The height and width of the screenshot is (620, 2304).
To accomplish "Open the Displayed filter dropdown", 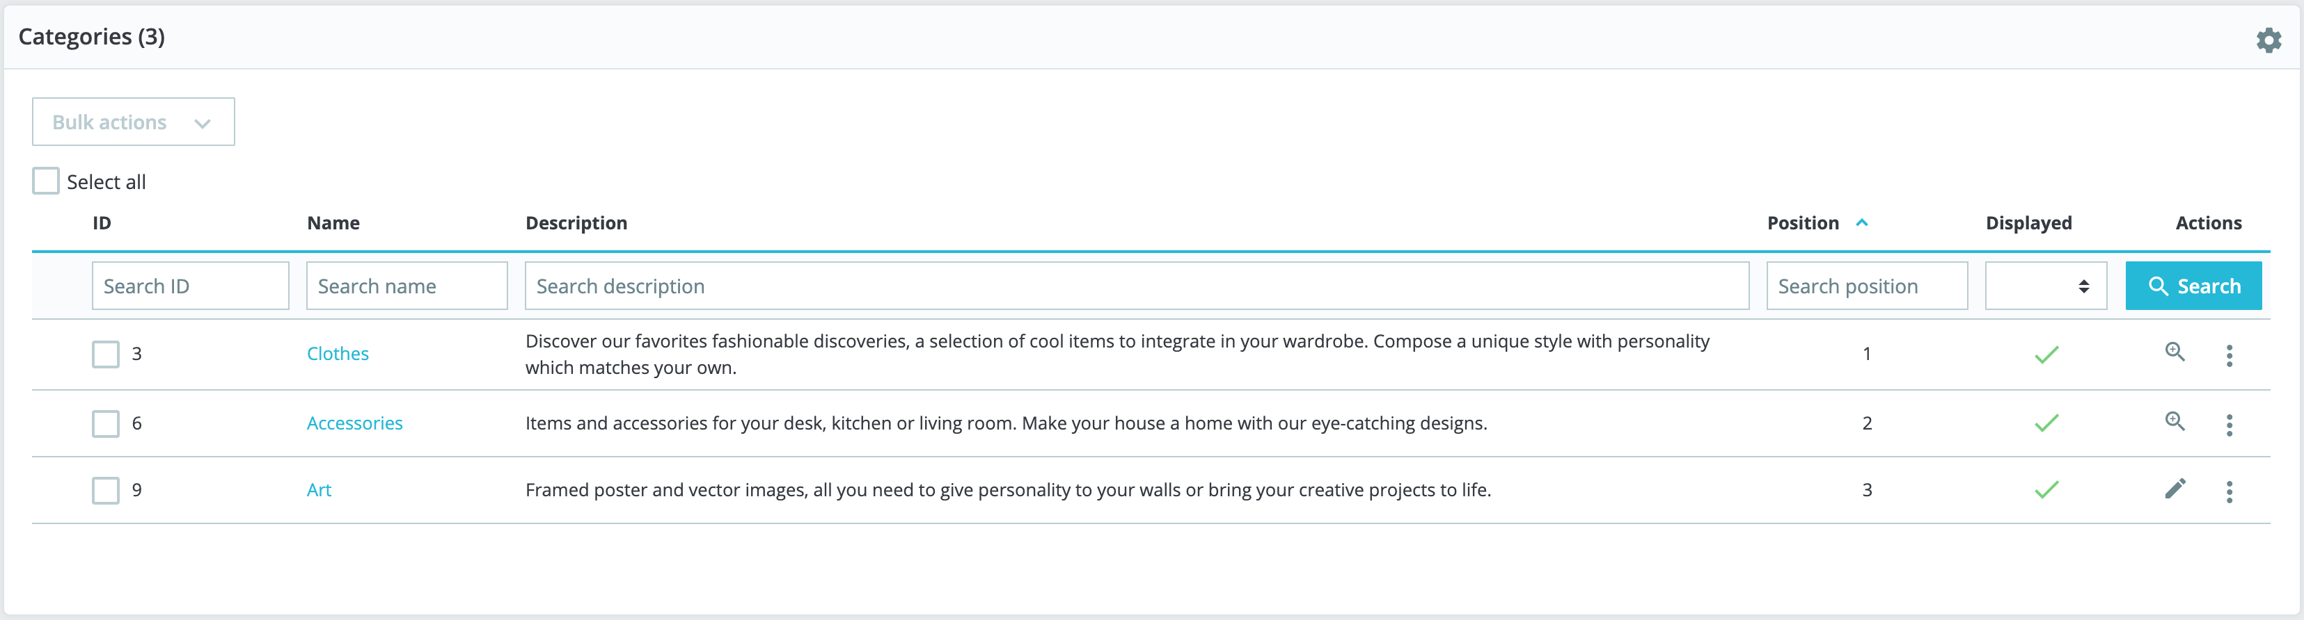I will click(x=2045, y=286).
